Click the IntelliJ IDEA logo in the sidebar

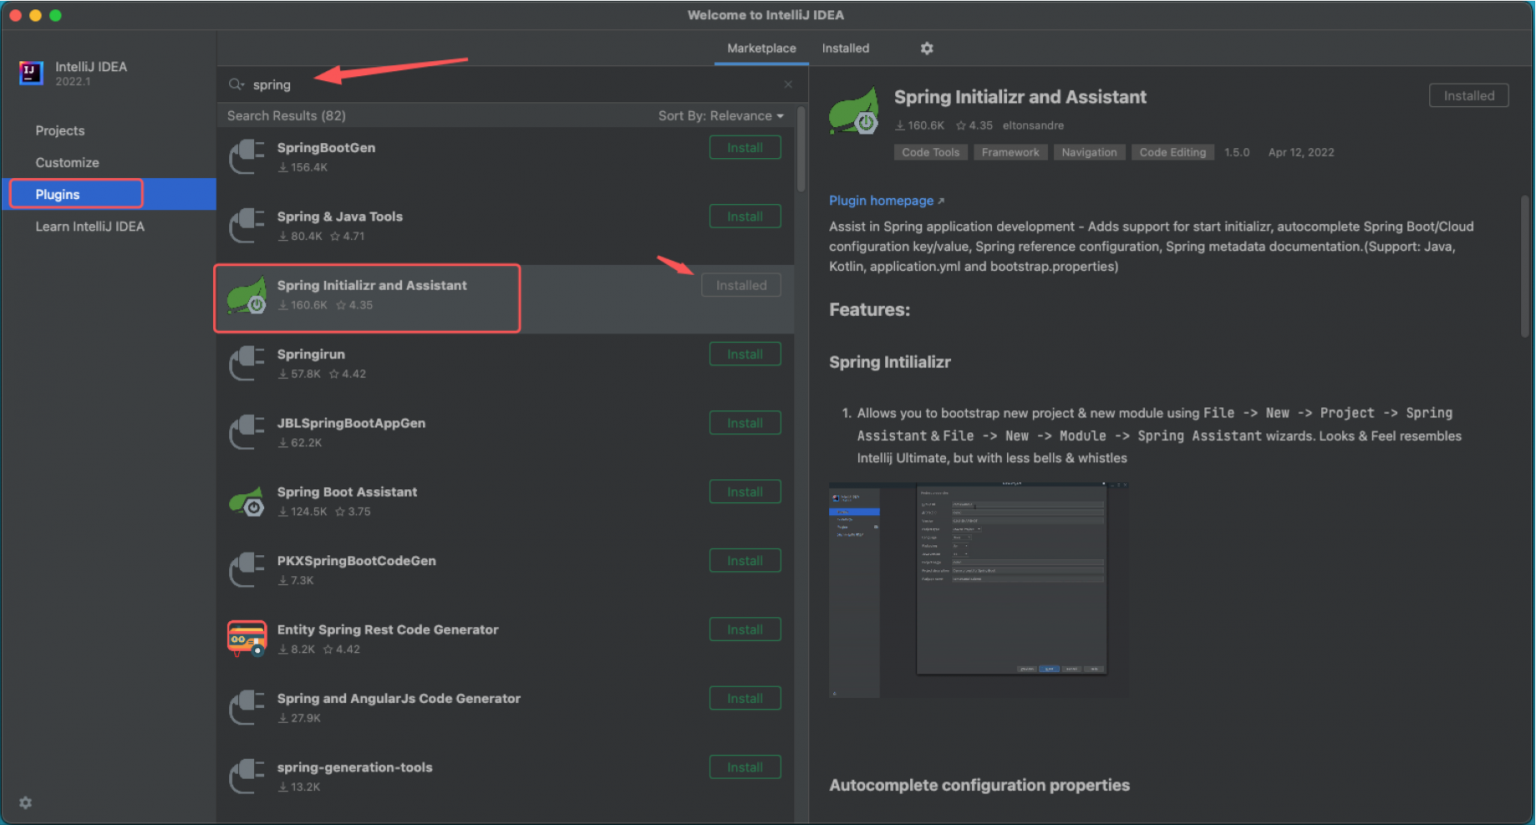point(31,73)
